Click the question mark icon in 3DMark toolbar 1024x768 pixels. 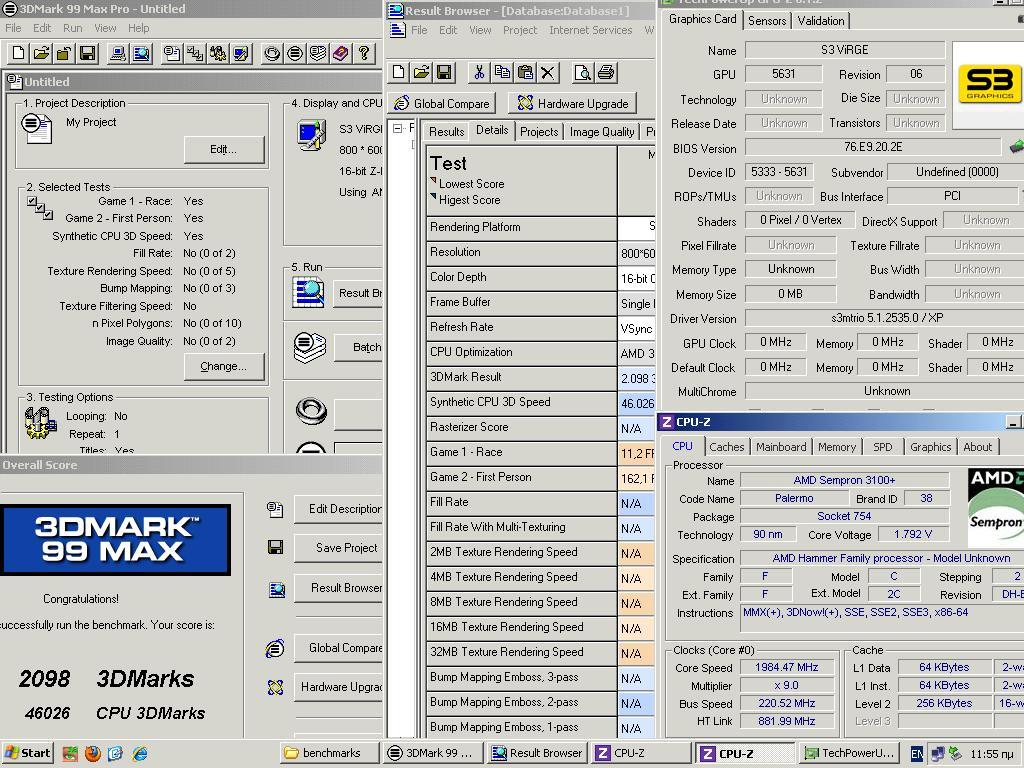pos(364,54)
